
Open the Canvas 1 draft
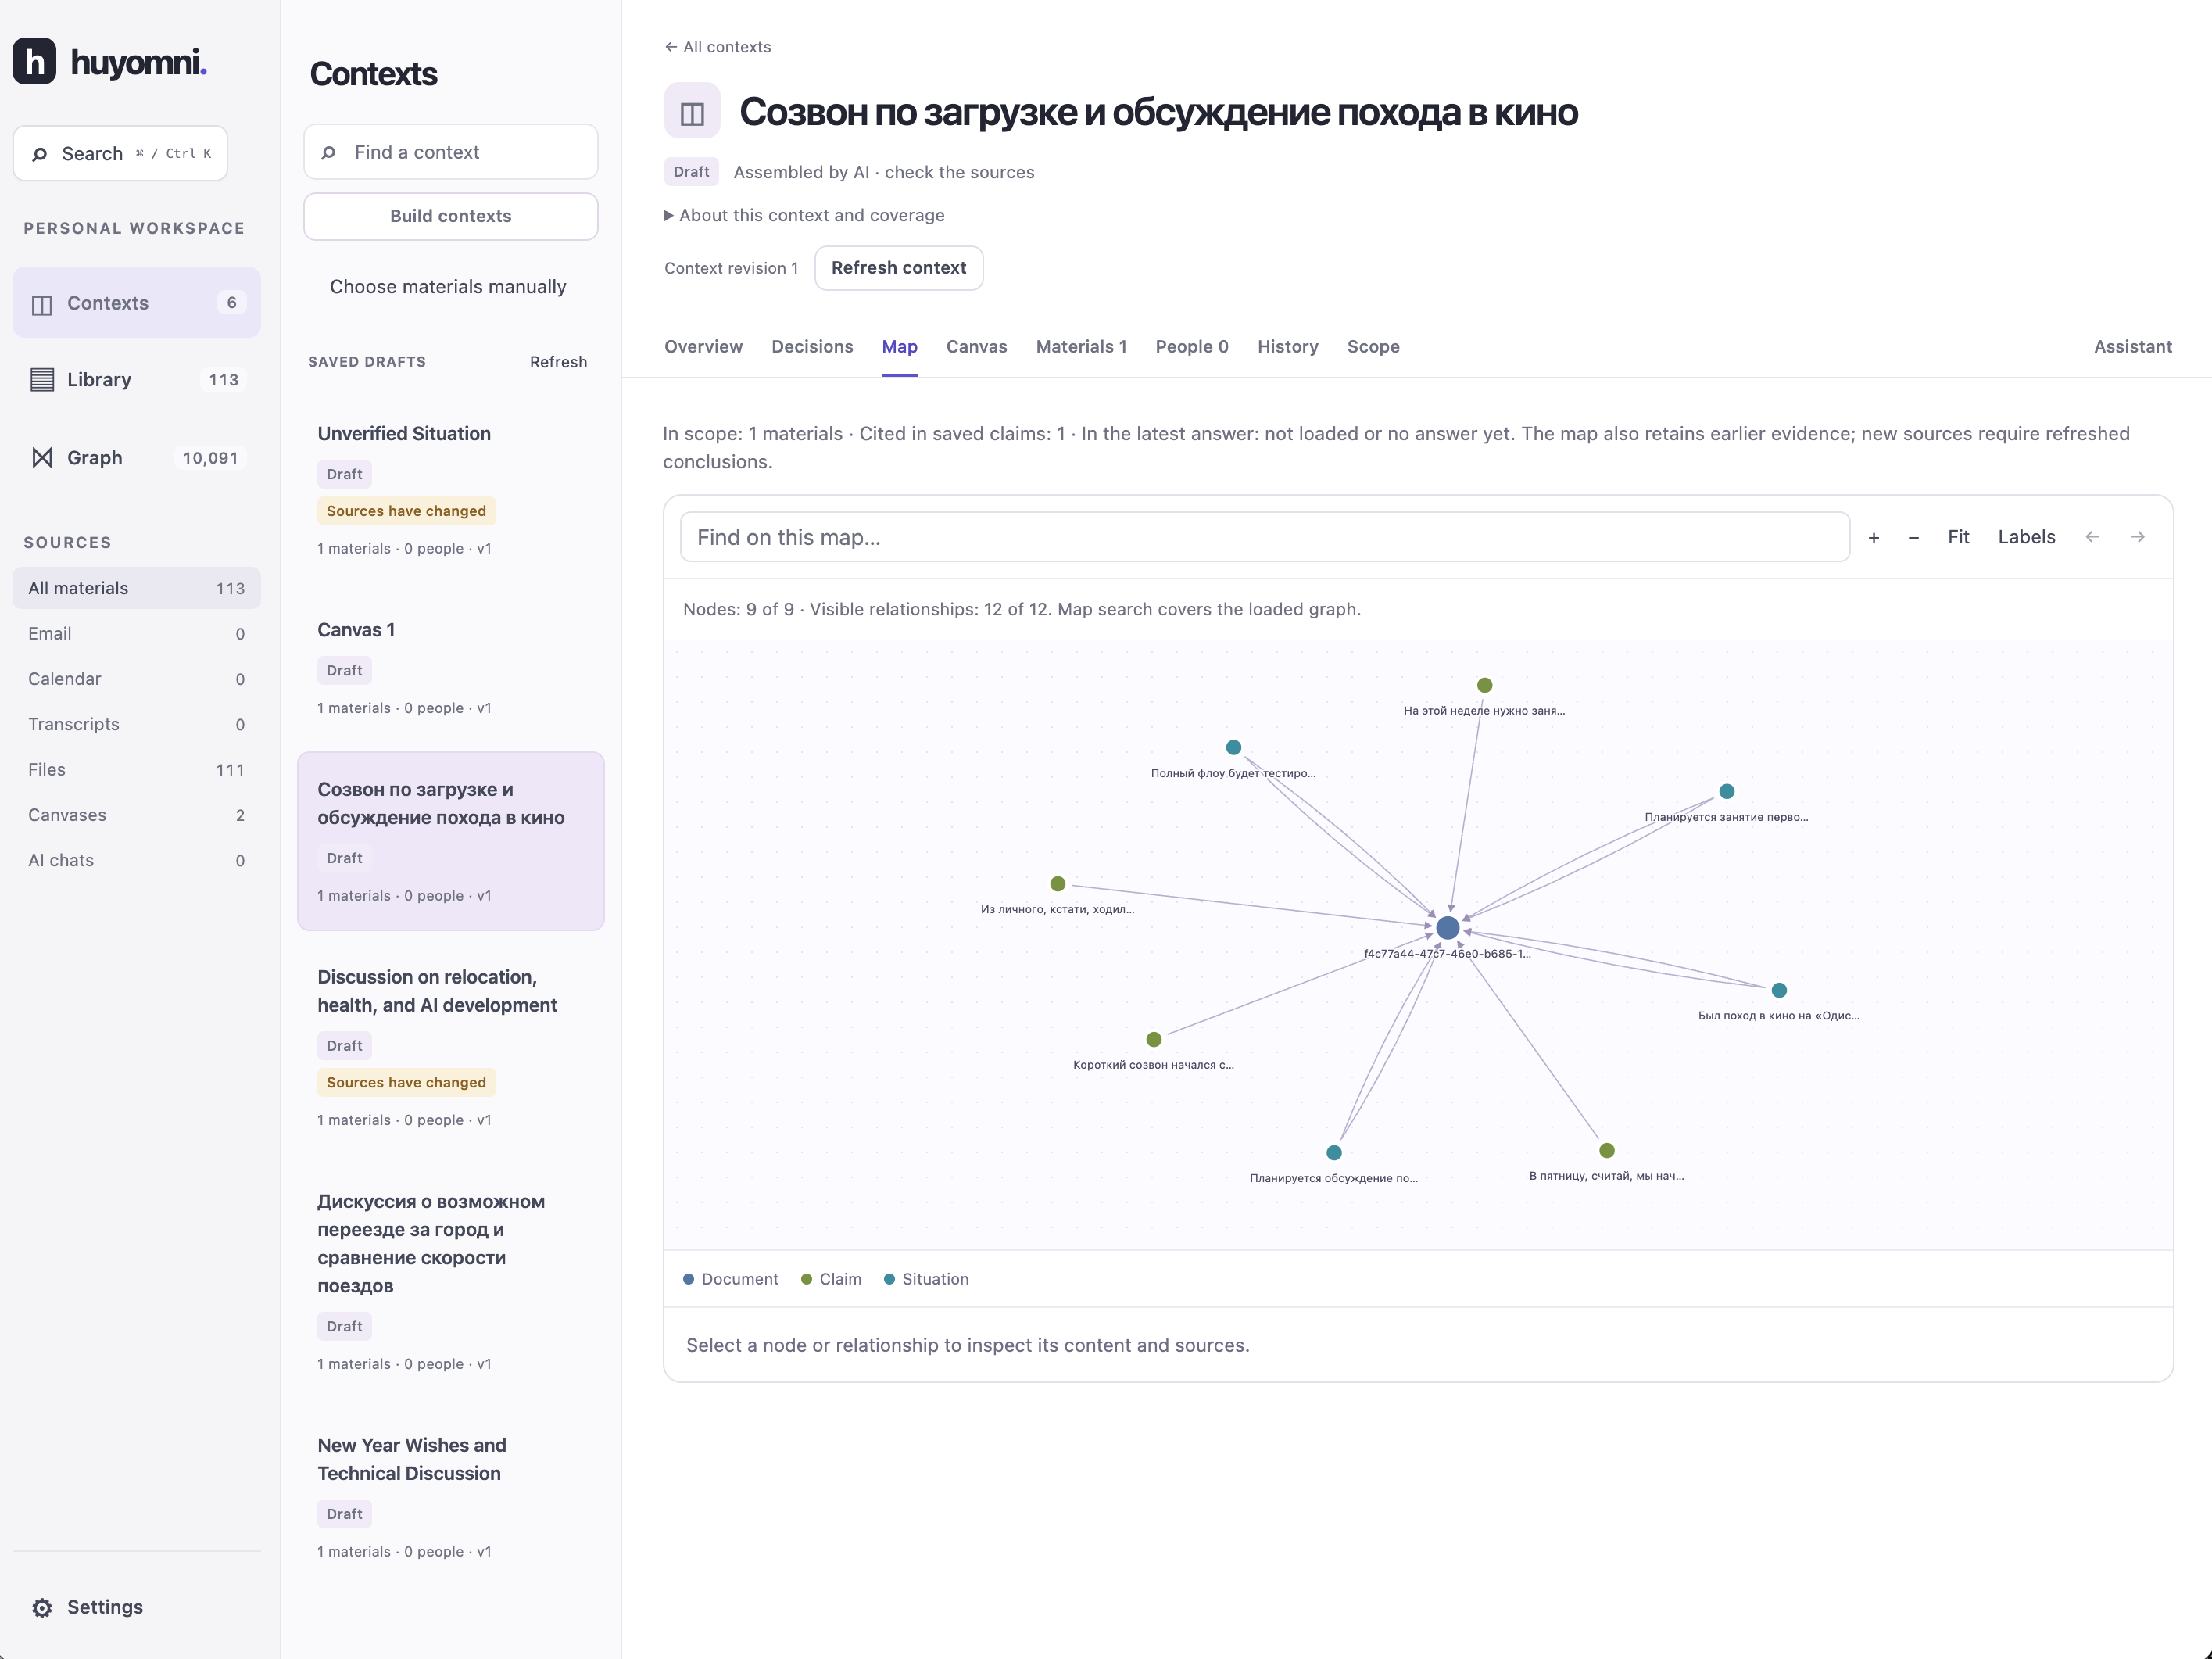(450, 667)
